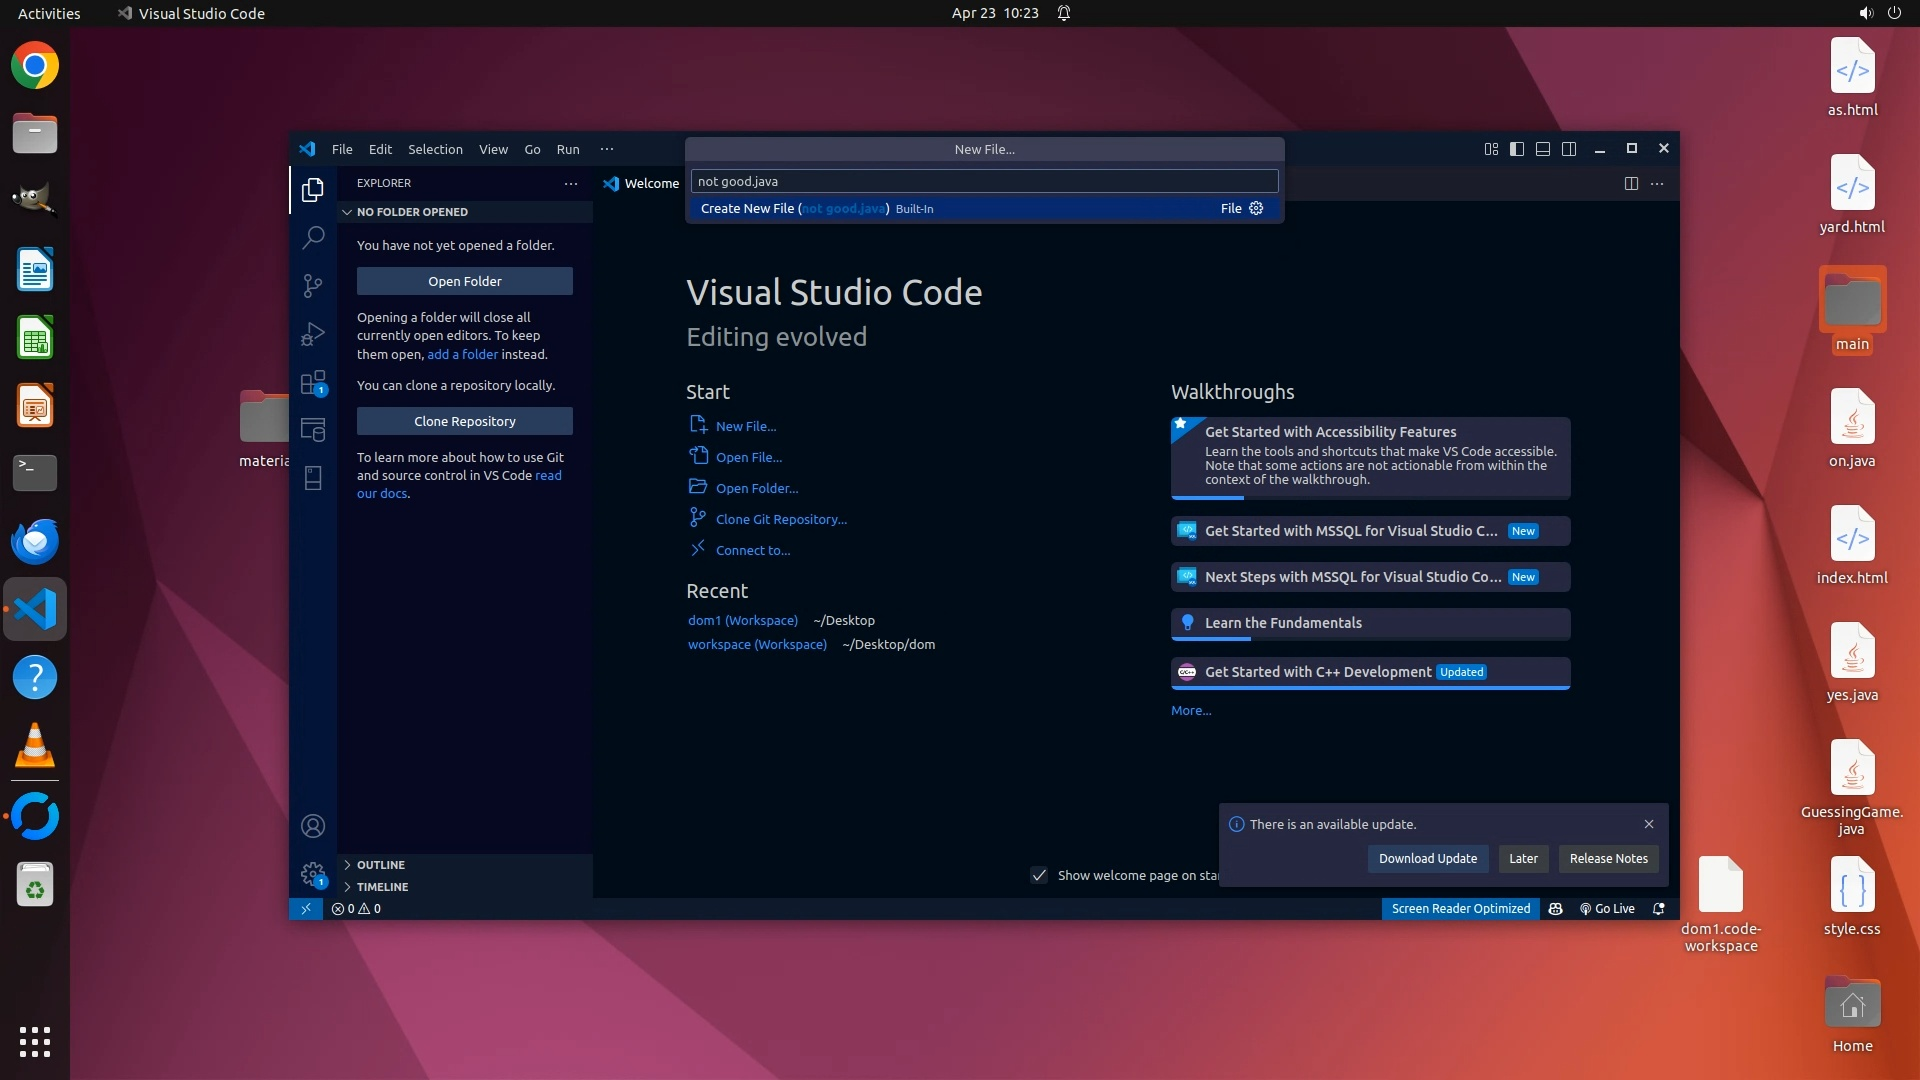Expand the Timeline section
1920x1080 pixels.
coord(382,887)
